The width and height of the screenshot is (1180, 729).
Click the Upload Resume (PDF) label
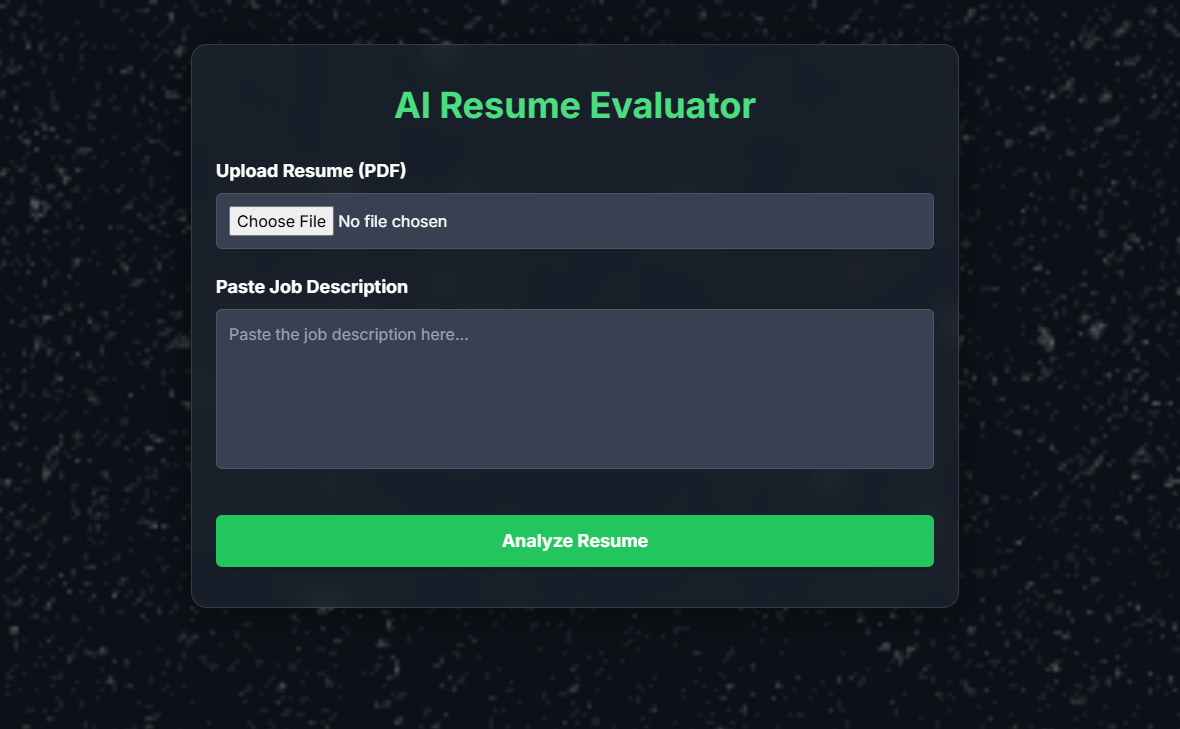coord(311,170)
